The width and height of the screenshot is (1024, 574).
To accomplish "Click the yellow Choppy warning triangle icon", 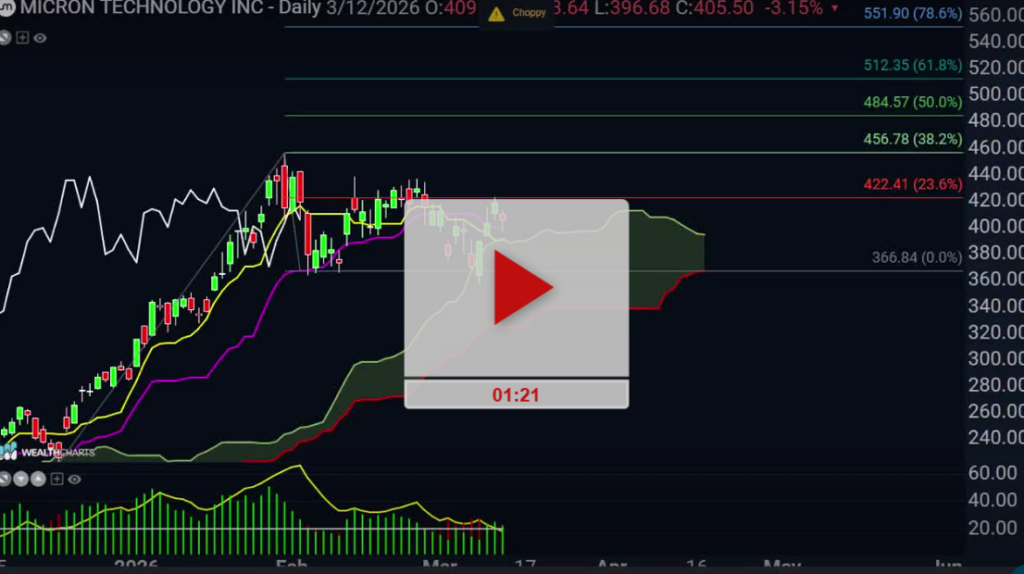I will (496, 14).
